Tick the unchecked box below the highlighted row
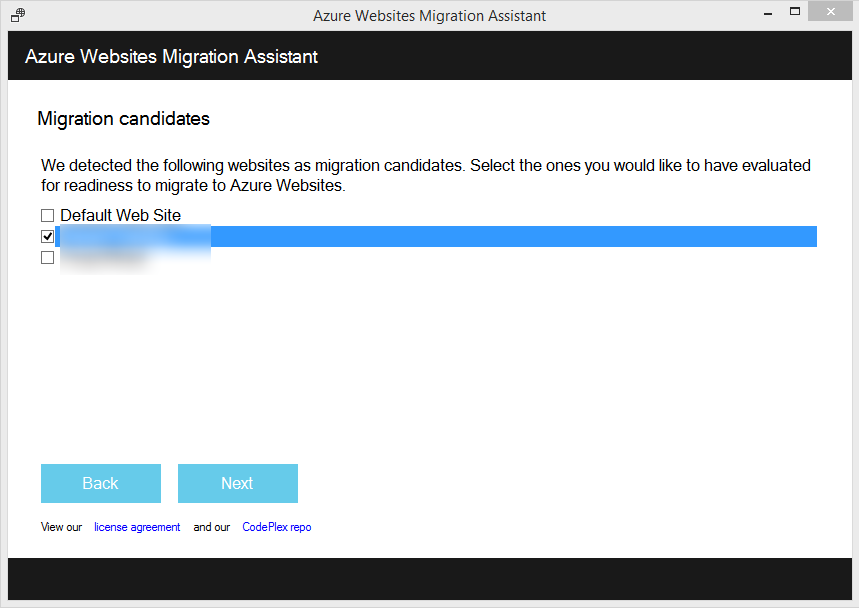This screenshot has height=608, width=859. [48, 257]
